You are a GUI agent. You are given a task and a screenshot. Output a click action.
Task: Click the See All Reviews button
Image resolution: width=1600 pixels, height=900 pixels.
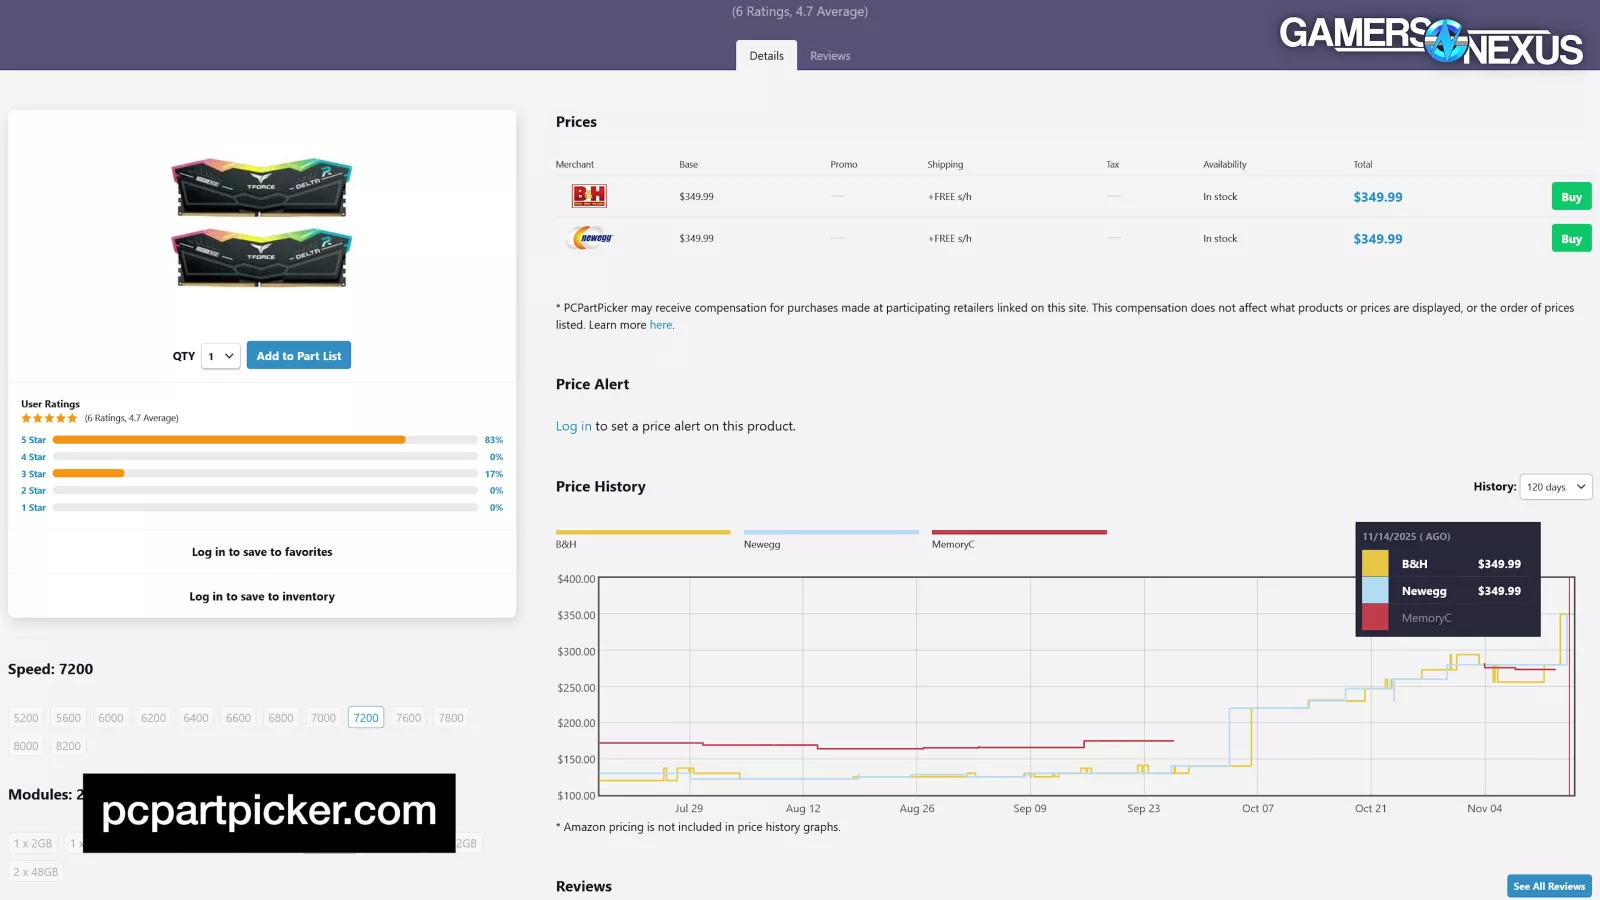[1548, 886]
